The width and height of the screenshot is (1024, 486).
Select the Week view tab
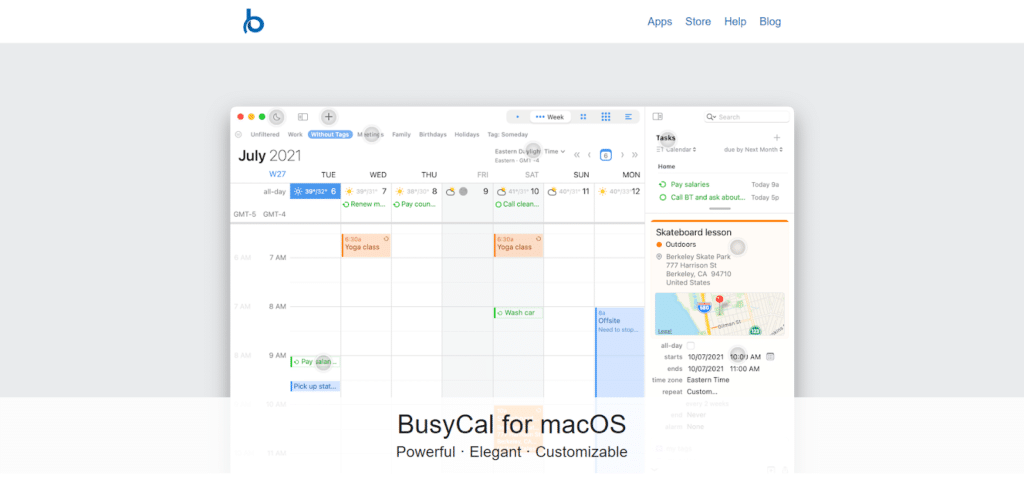[550, 117]
